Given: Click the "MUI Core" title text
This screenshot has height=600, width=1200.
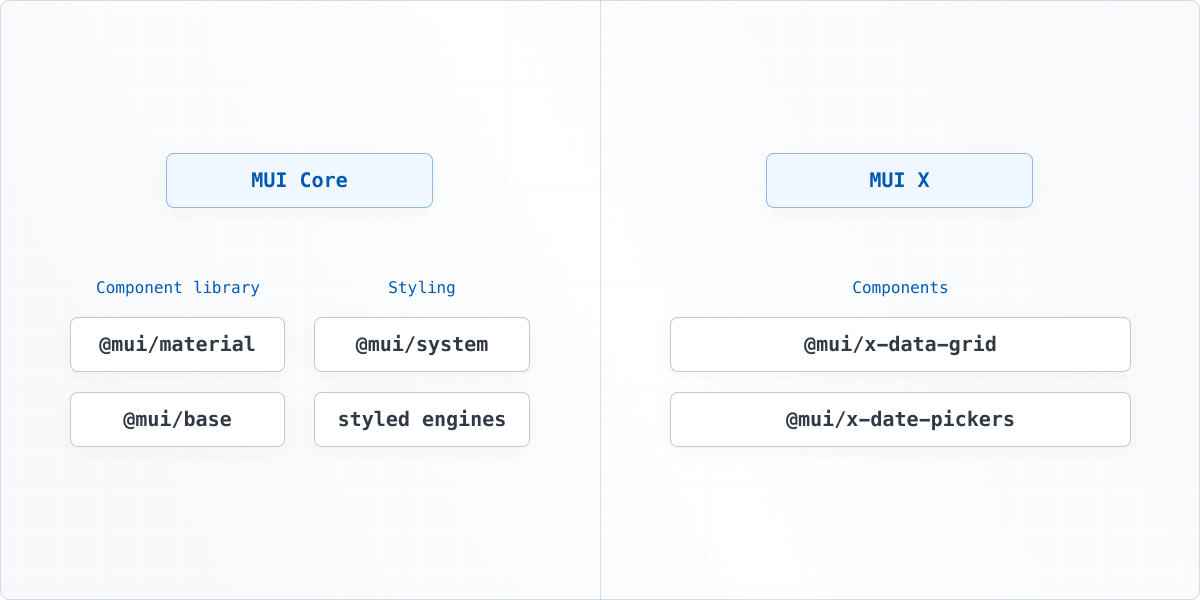Looking at the screenshot, I should (299, 181).
